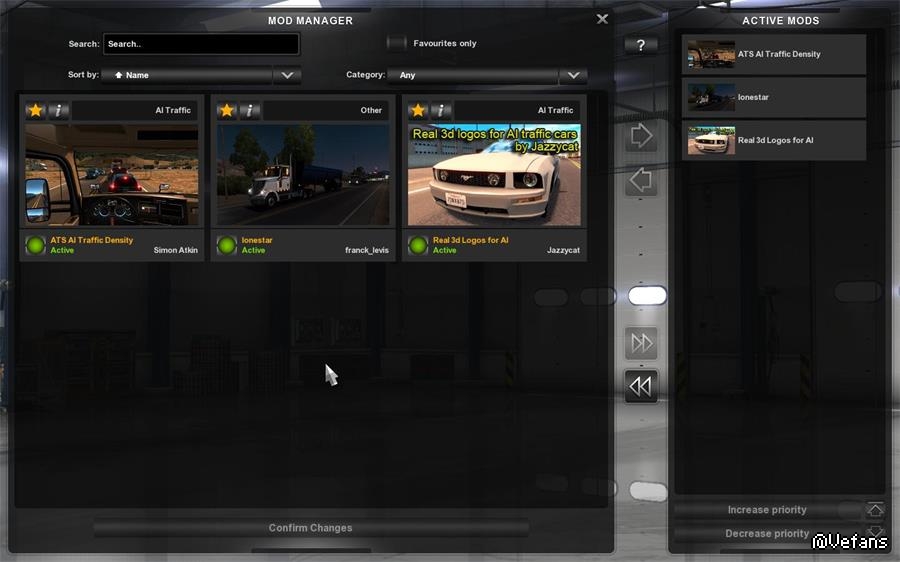Screen dimensions: 900x562
Task: Toggle favourite star on ATS AI Traffic Density
Action: pos(36,110)
